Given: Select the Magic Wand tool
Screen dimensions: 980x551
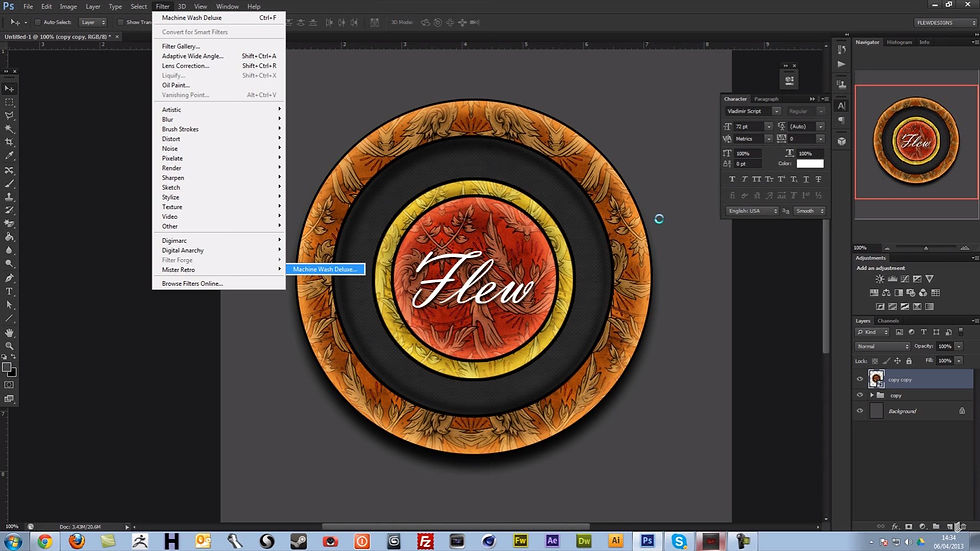Looking at the screenshot, I should pyautogui.click(x=9, y=129).
